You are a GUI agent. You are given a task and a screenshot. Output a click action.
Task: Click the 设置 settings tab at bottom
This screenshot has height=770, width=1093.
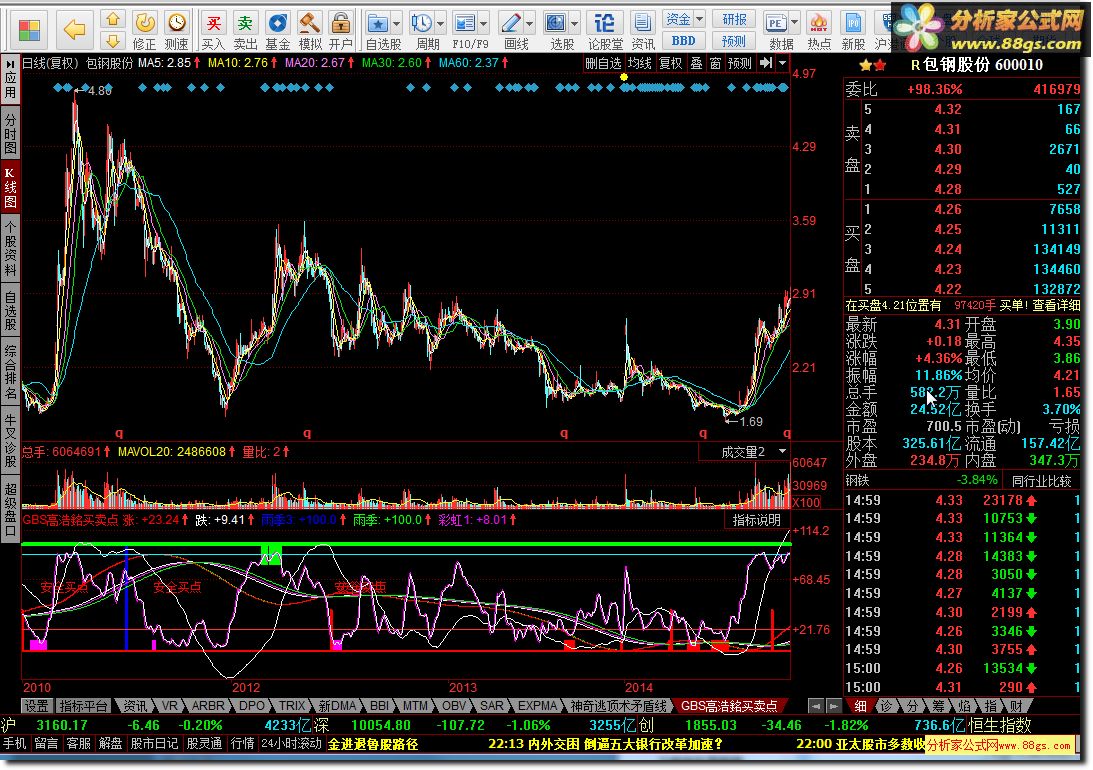pos(36,706)
